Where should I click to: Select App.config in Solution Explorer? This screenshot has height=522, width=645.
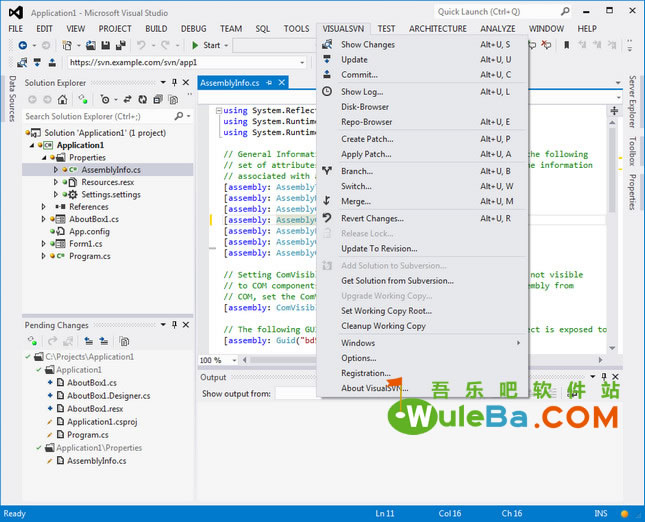point(89,231)
